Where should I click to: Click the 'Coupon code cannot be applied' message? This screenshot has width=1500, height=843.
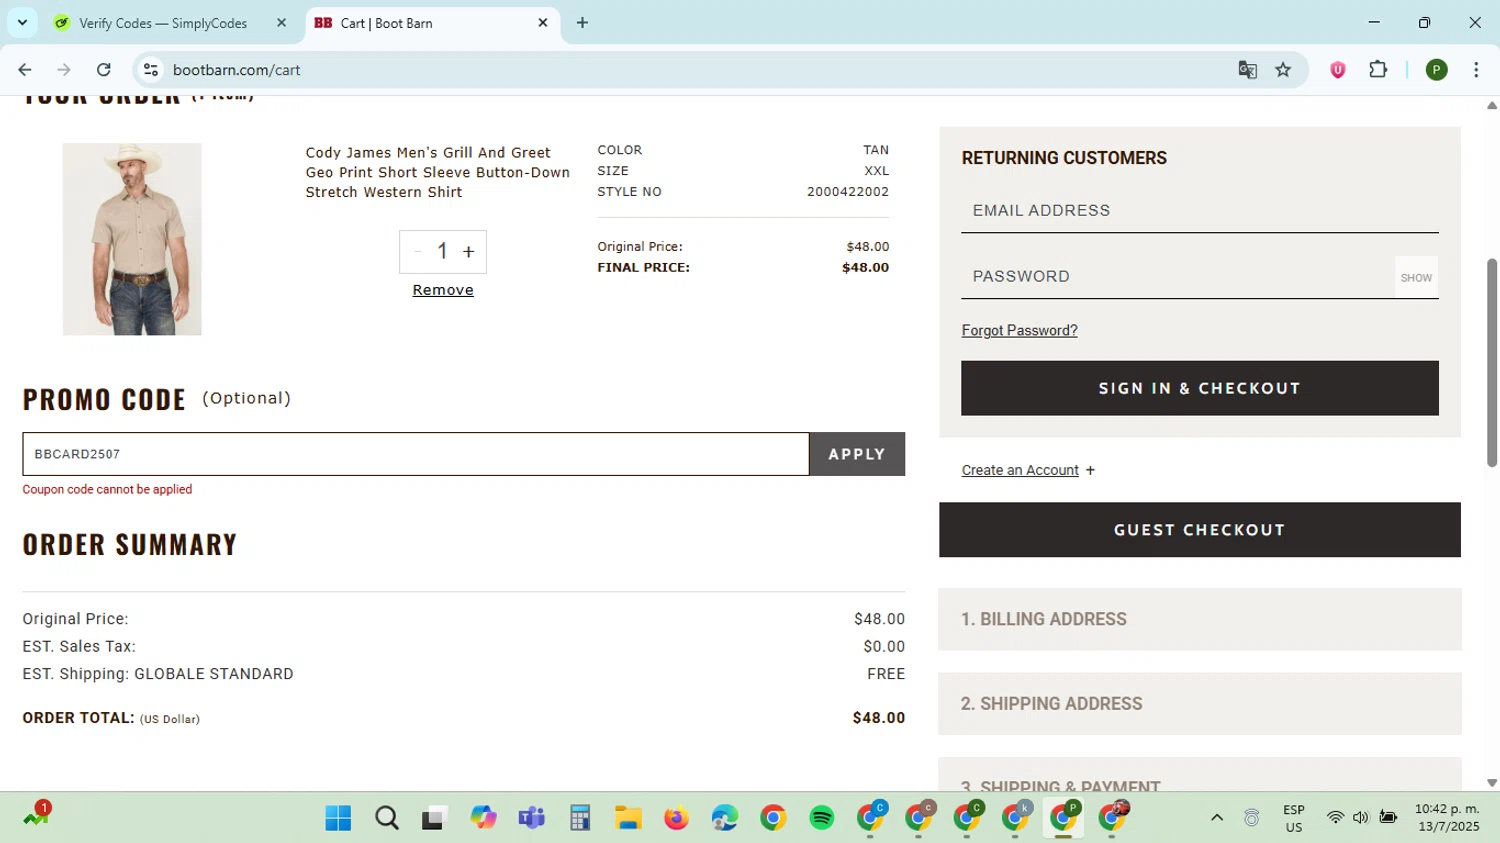point(108,490)
